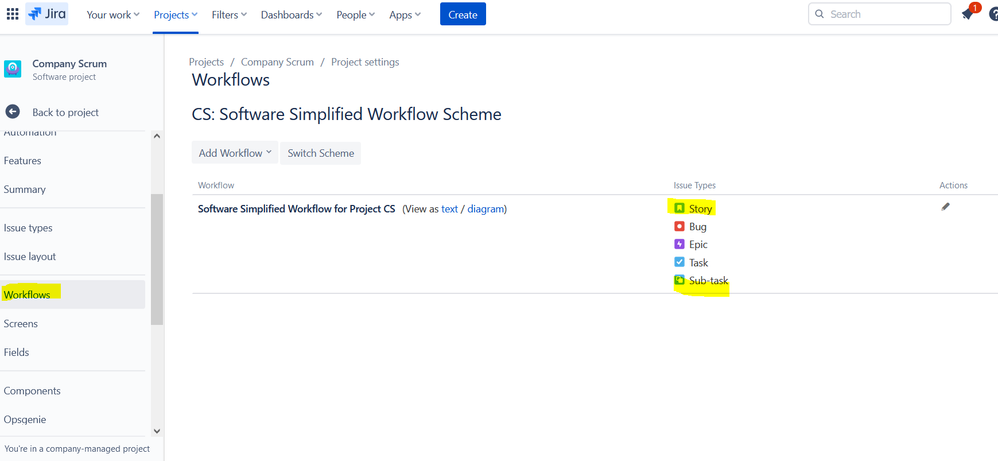Viewport: 998px width, 461px height.
Task: Click the Epic issue type label
Action: 698,244
